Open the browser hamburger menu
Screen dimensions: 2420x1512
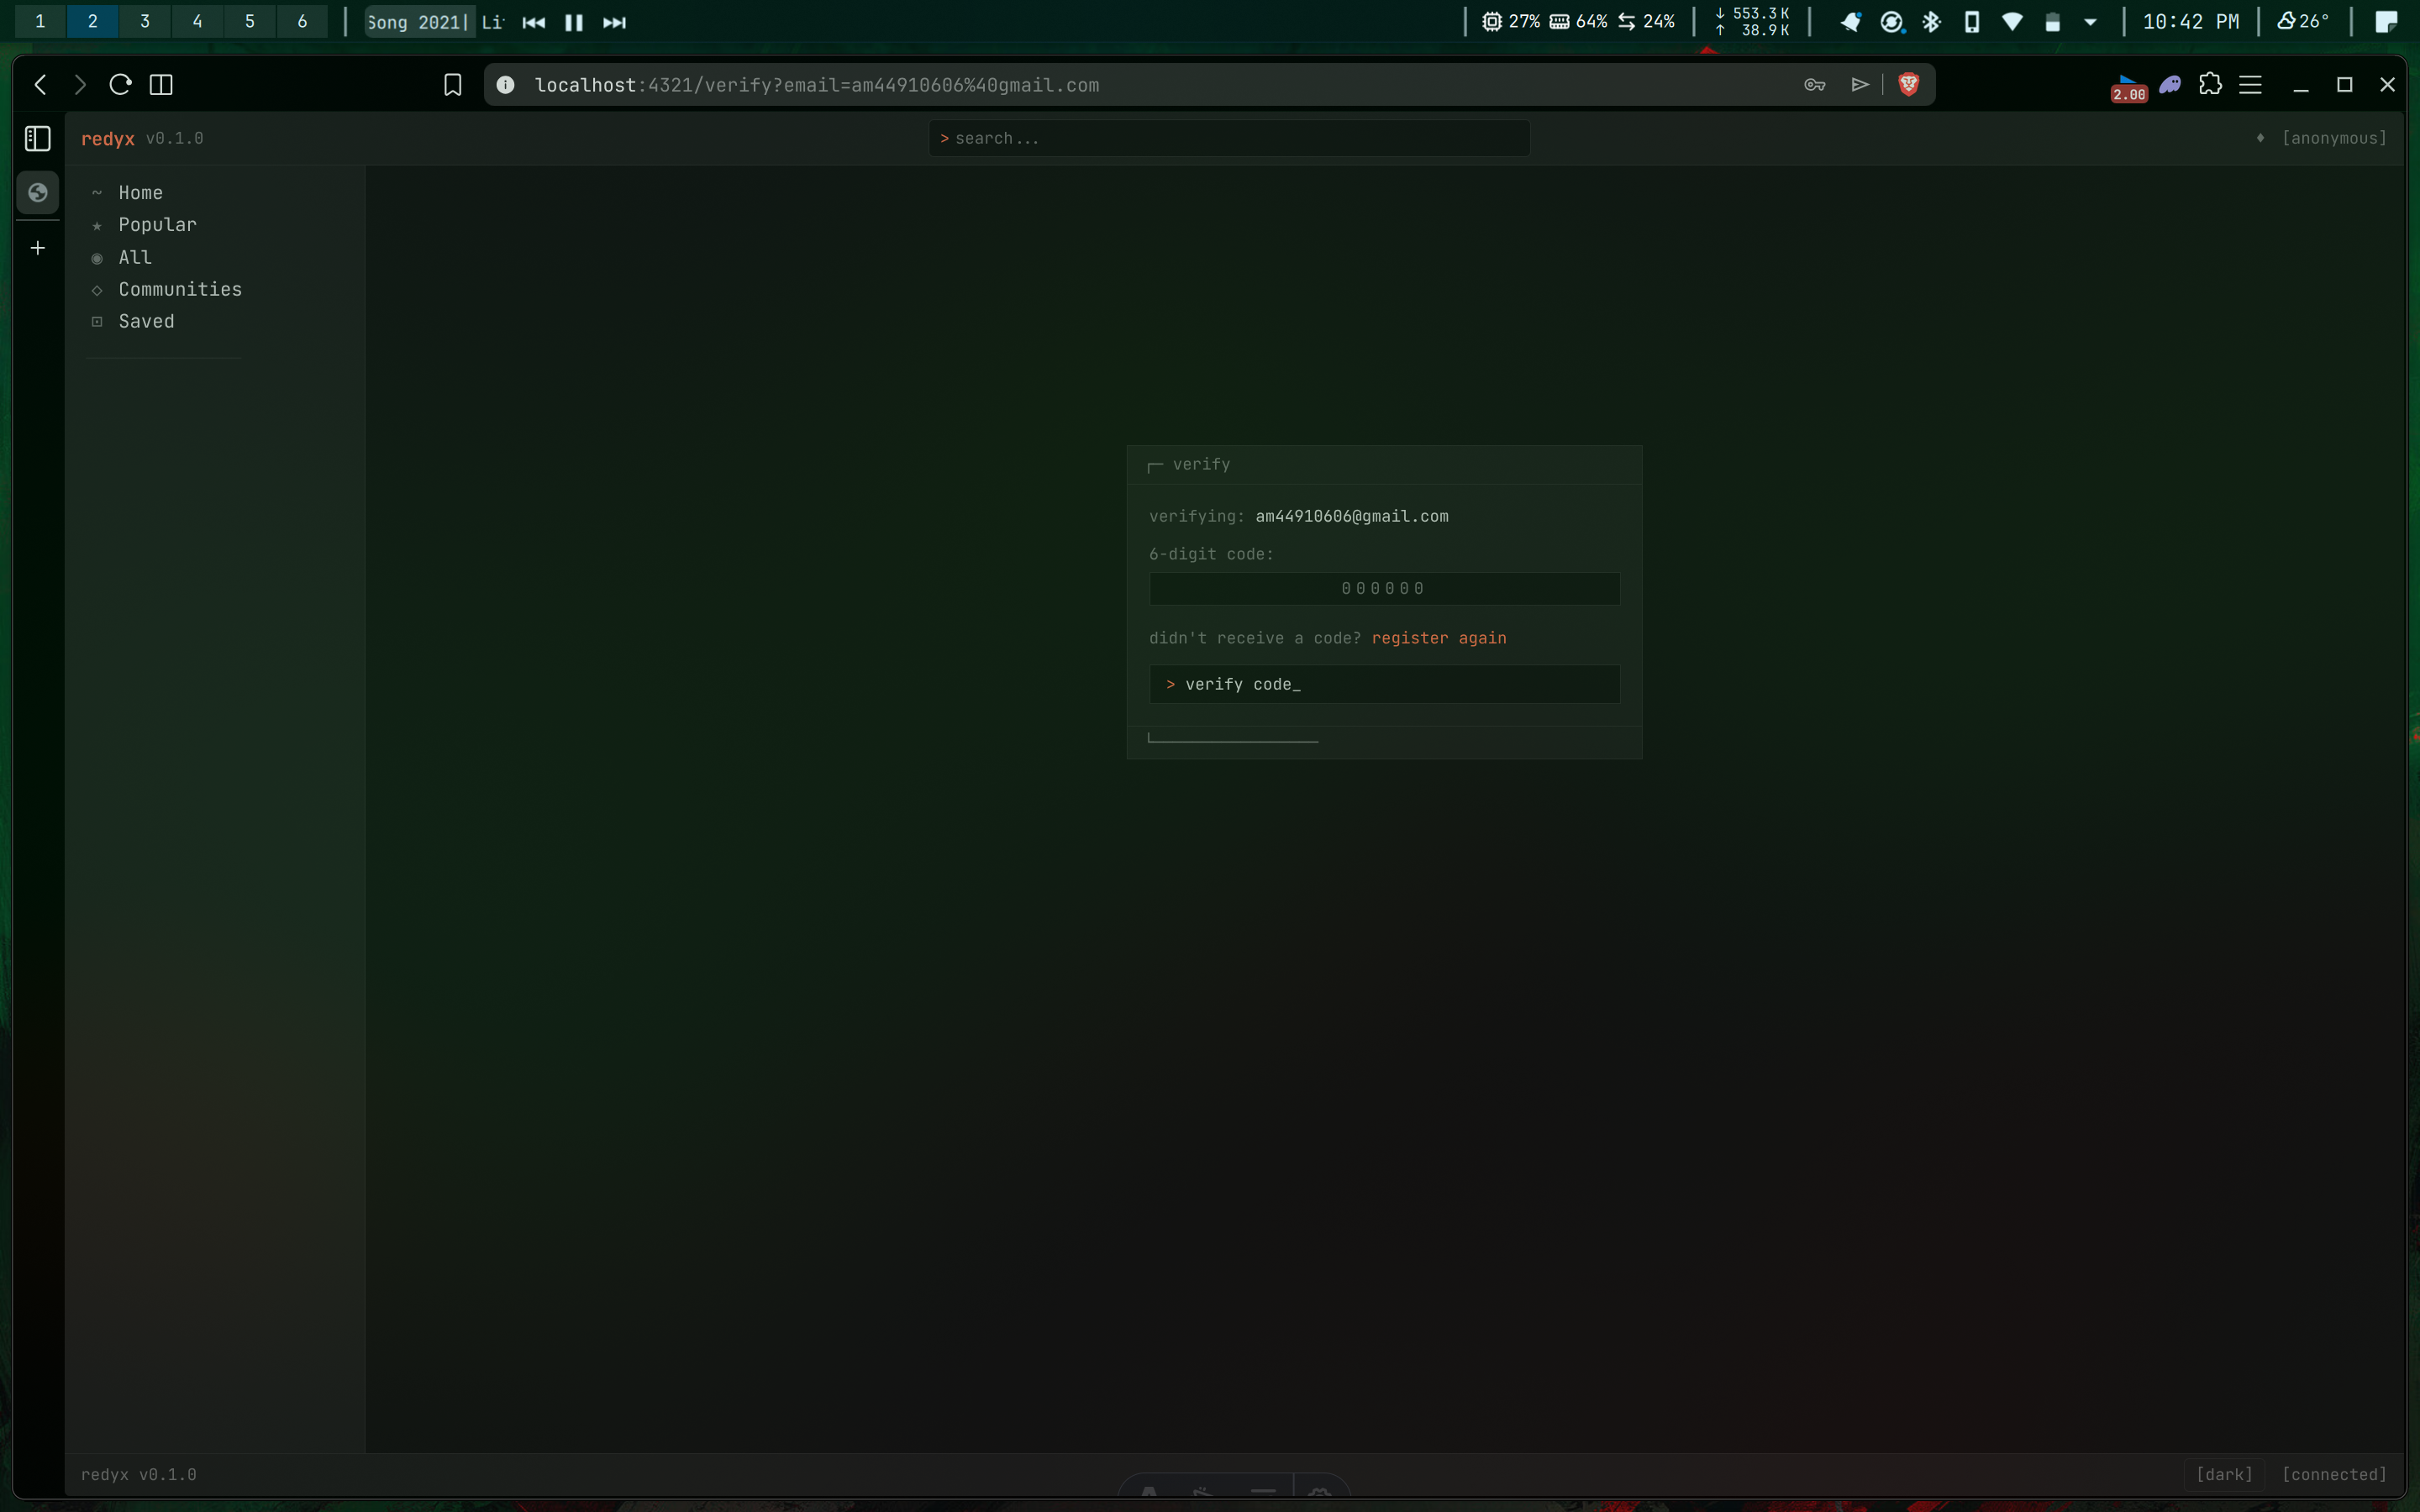tap(2250, 85)
